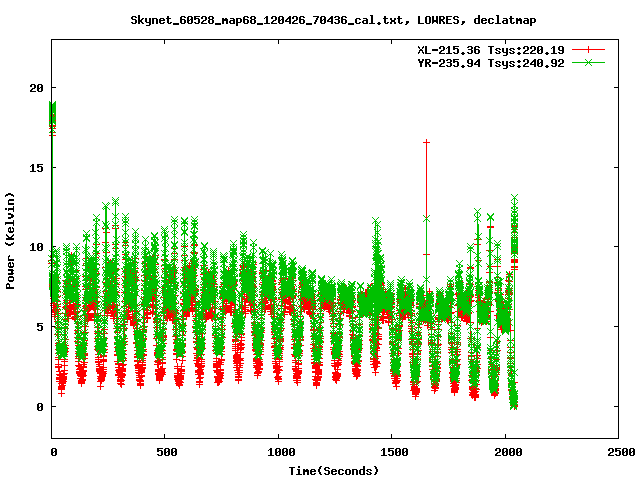Screen dimensions: 640x480
Task: Click the y-axis tick label 10
Action: coord(36,247)
